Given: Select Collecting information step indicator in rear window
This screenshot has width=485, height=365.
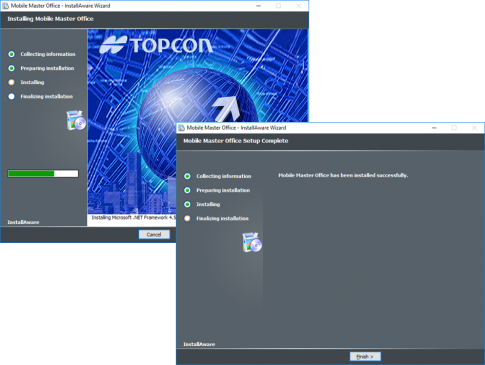Looking at the screenshot, I should coord(12,54).
